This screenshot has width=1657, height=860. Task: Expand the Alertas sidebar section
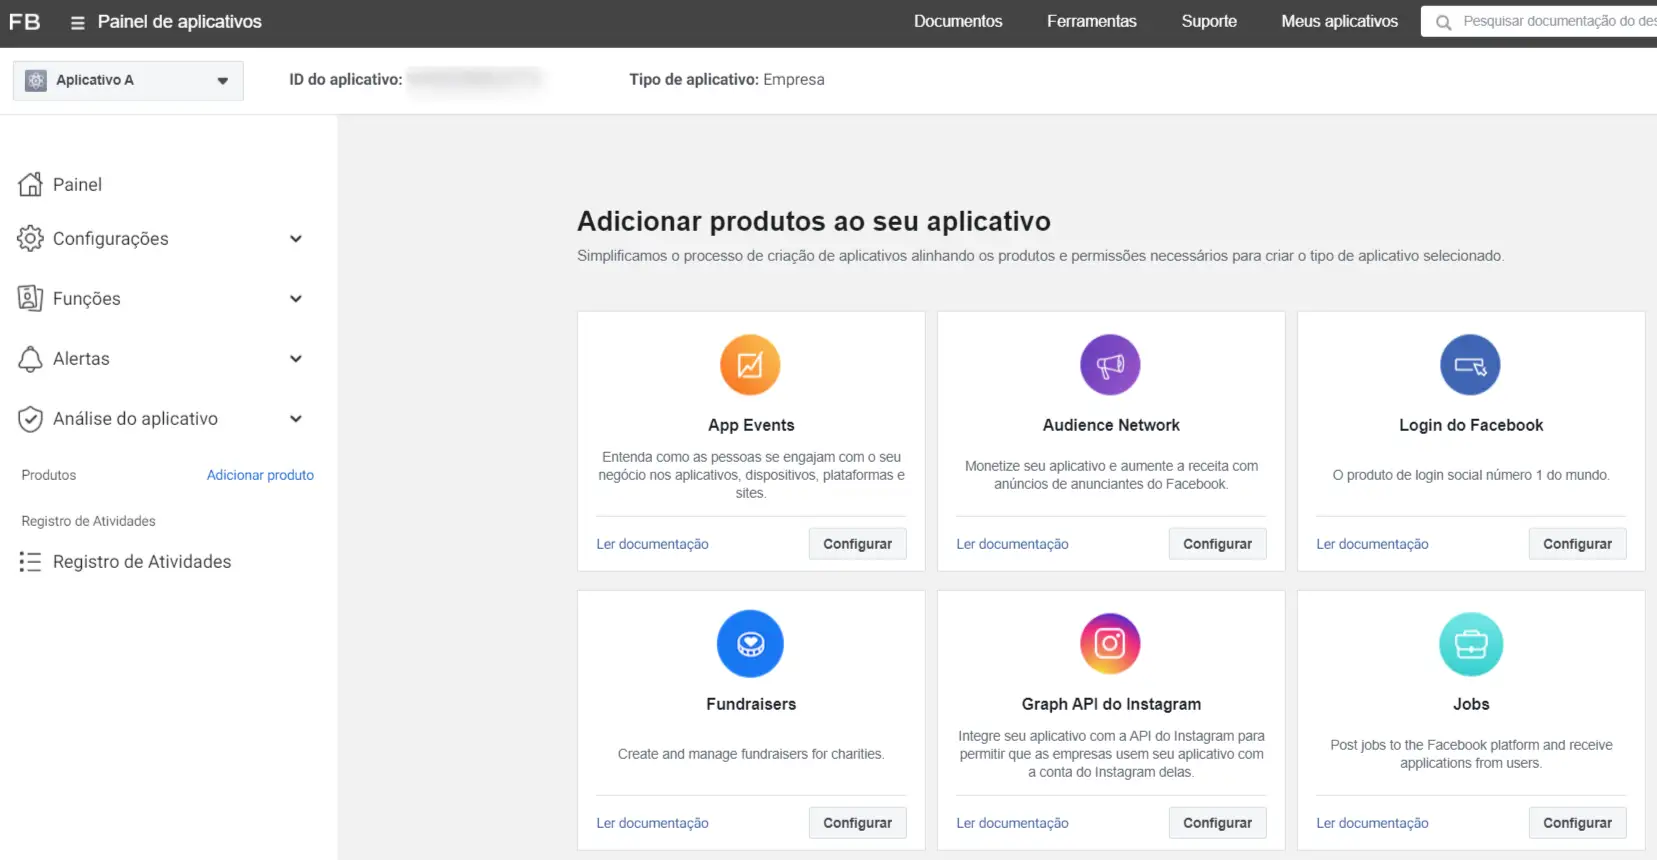coord(295,359)
